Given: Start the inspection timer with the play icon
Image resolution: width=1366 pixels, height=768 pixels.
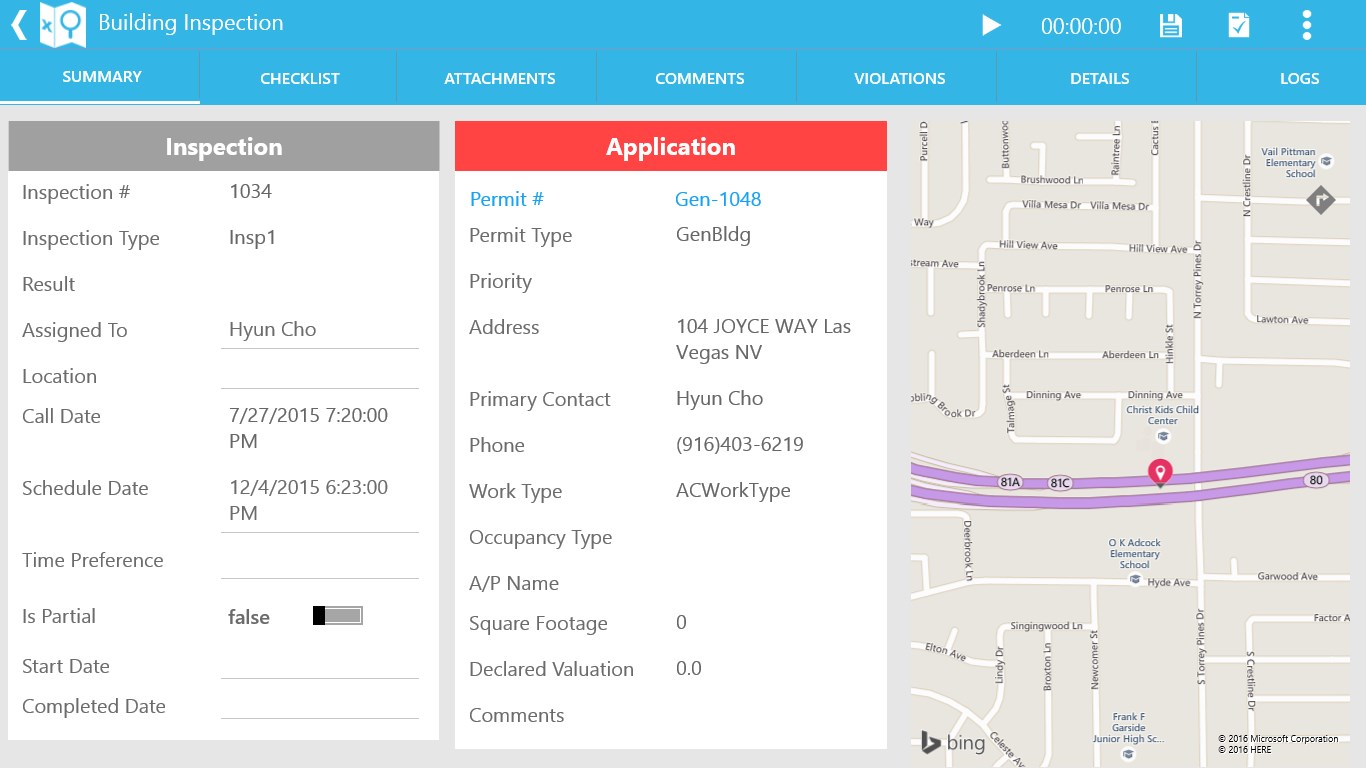Looking at the screenshot, I should (x=991, y=25).
